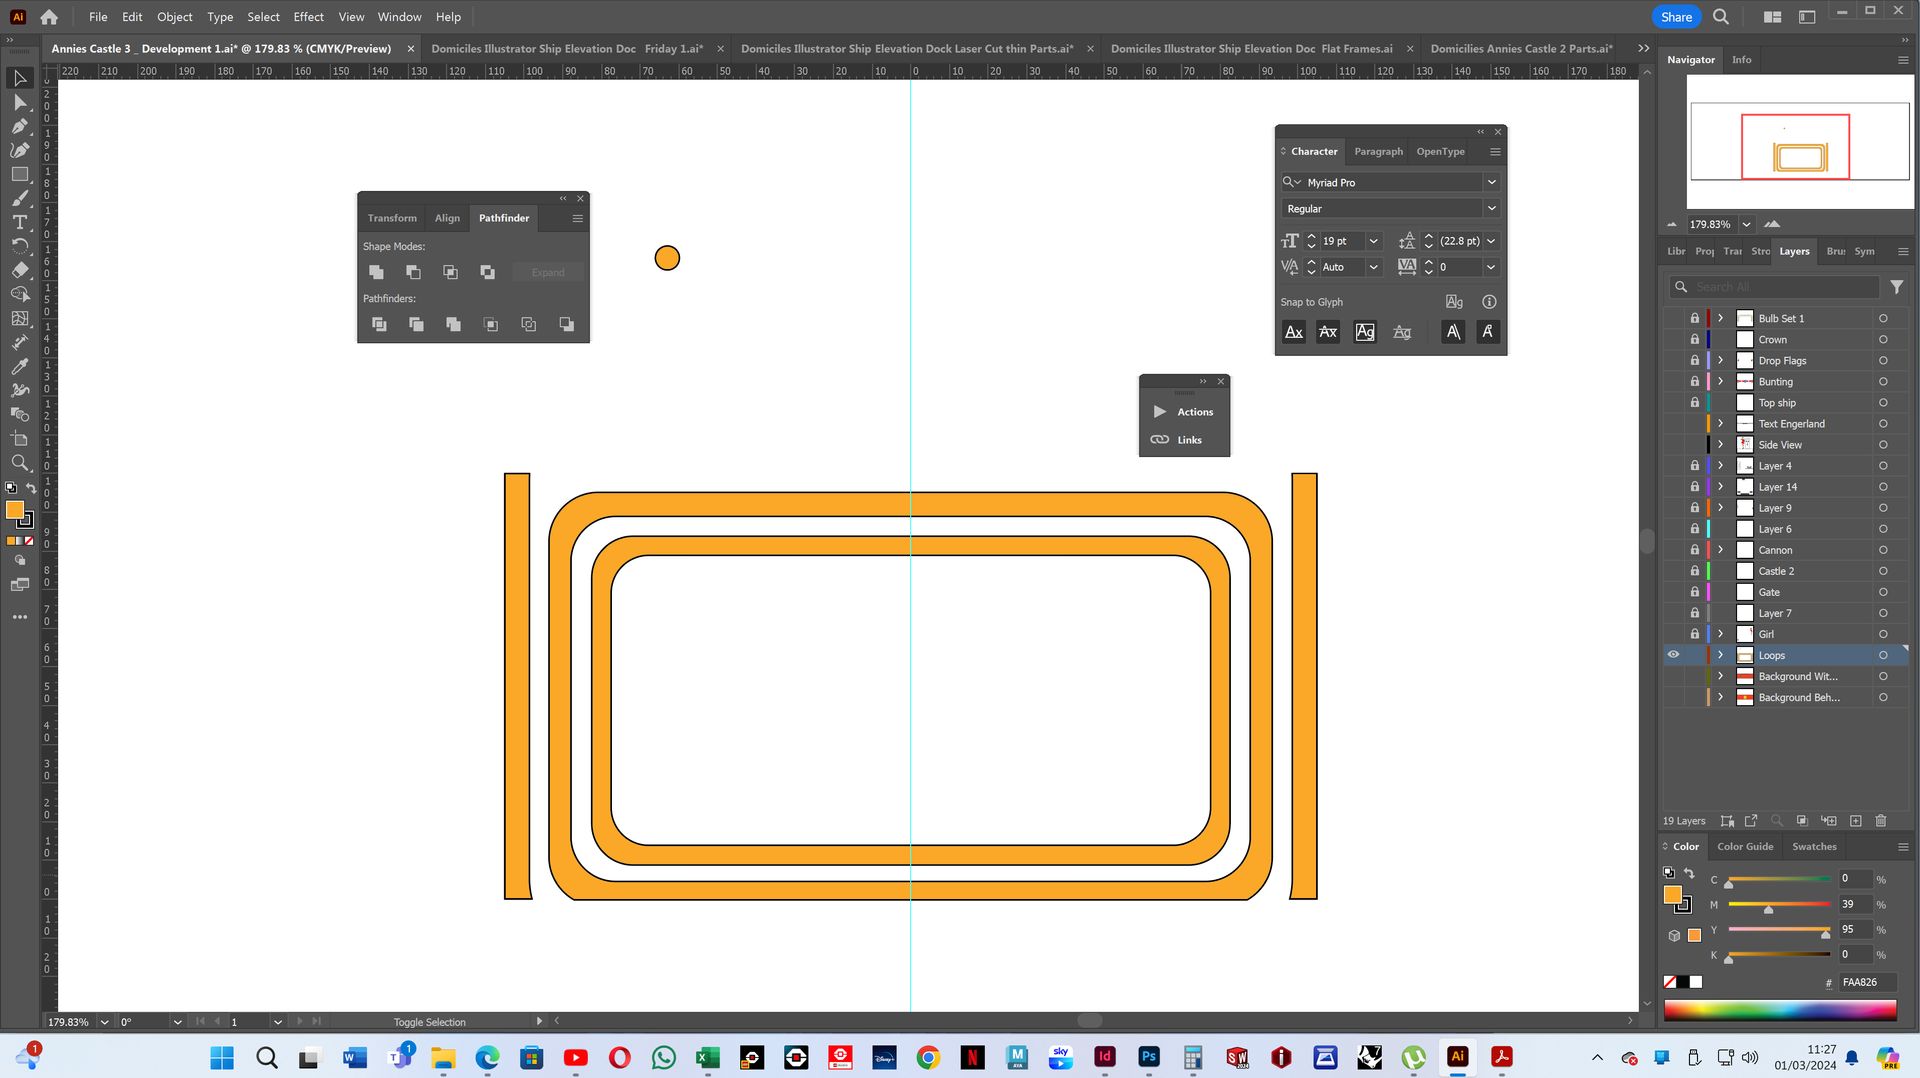Viewport: 1920px width, 1078px height.
Task: Click the Unite shape mode in Pathfinder
Action: (376, 272)
